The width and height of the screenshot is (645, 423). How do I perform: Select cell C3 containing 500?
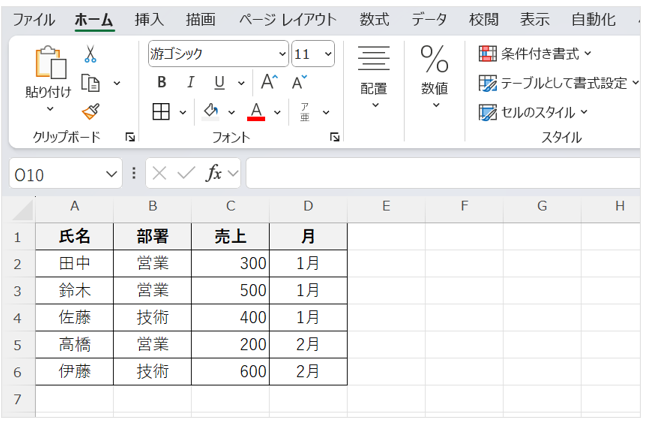pos(230,290)
